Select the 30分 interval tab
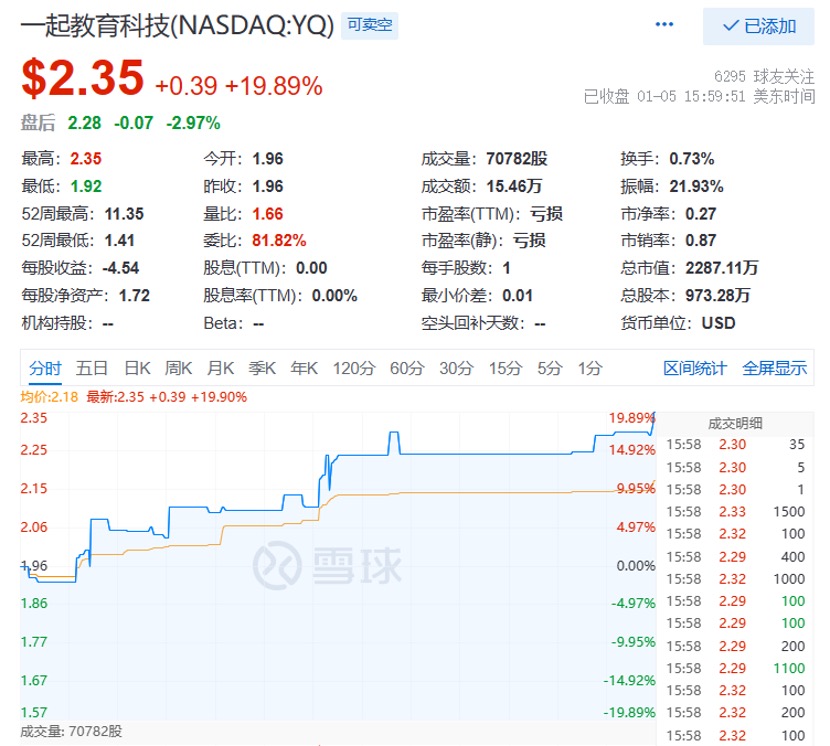This screenshot has width=830, height=746. [456, 368]
